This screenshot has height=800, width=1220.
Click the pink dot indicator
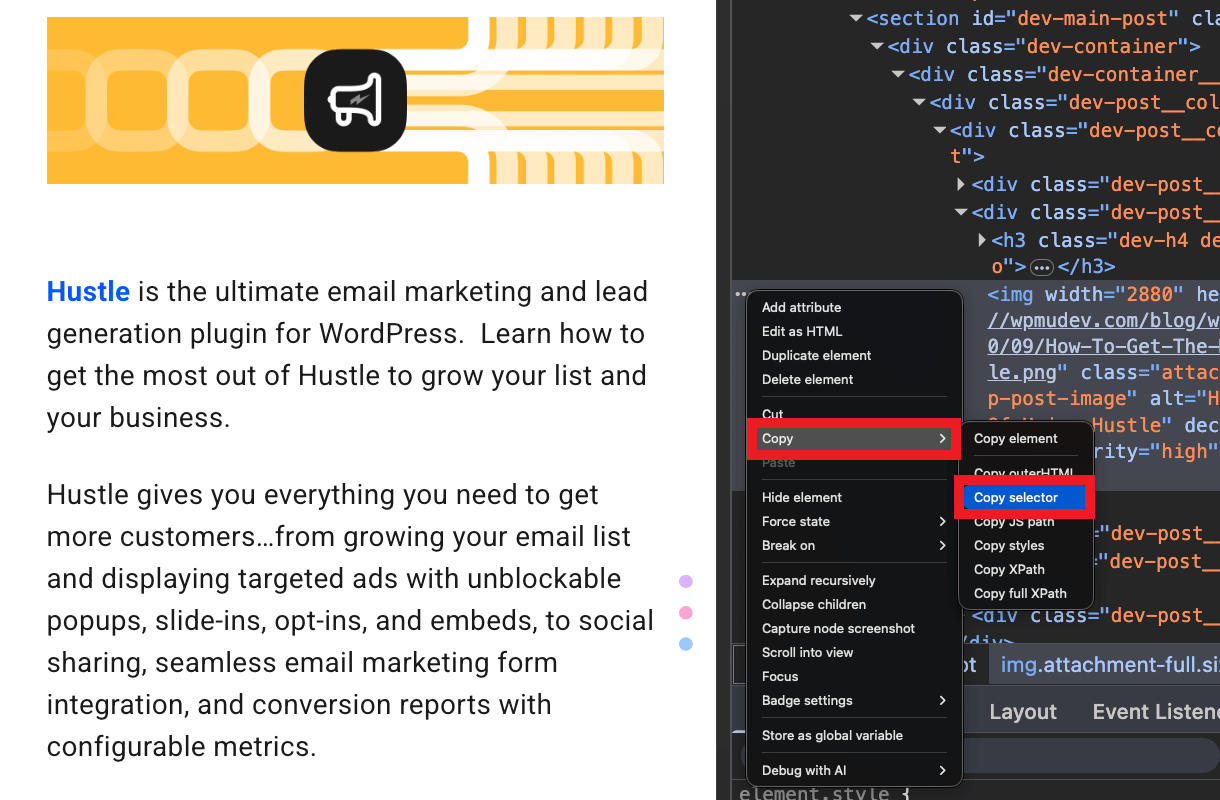pyautogui.click(x=686, y=612)
